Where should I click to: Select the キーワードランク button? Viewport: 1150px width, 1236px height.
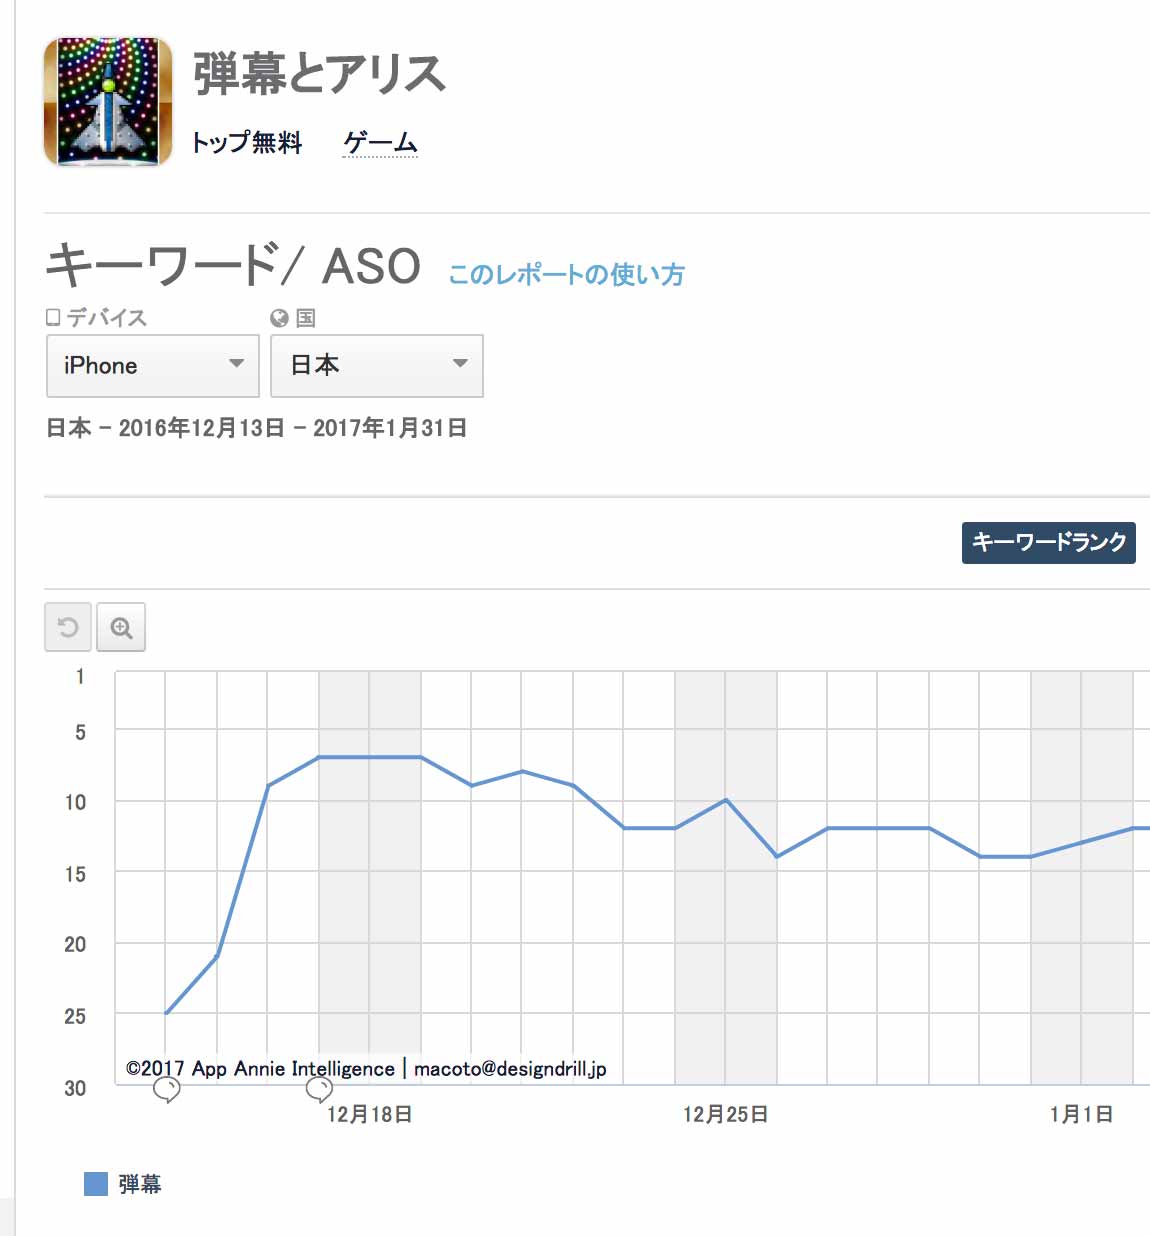click(1048, 542)
